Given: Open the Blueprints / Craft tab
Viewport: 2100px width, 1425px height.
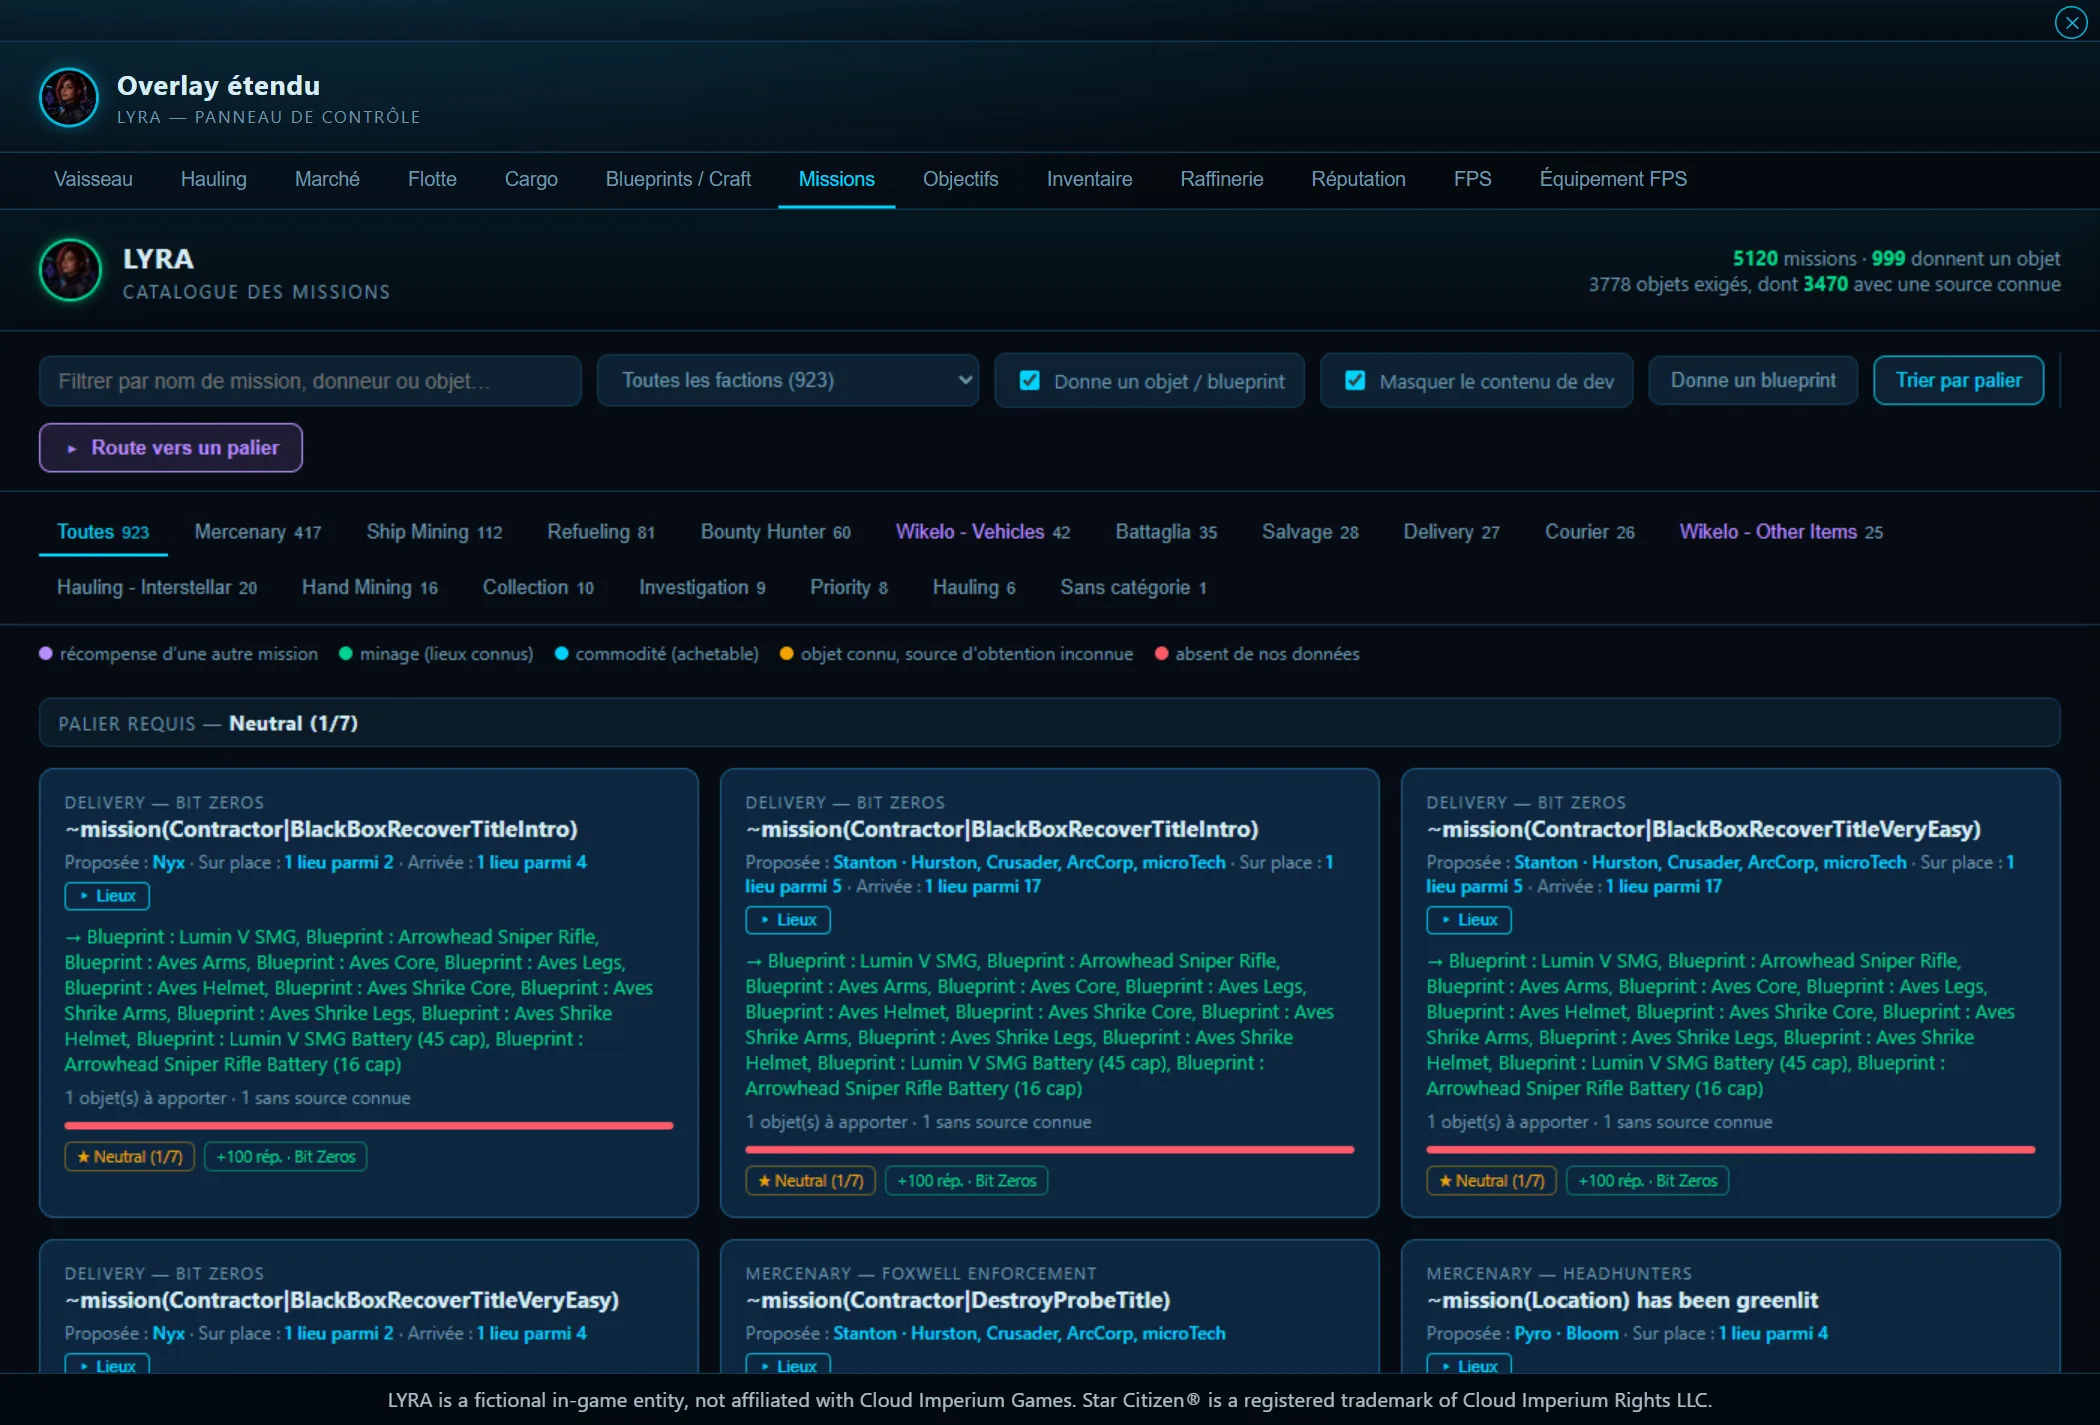Looking at the screenshot, I should [678, 179].
